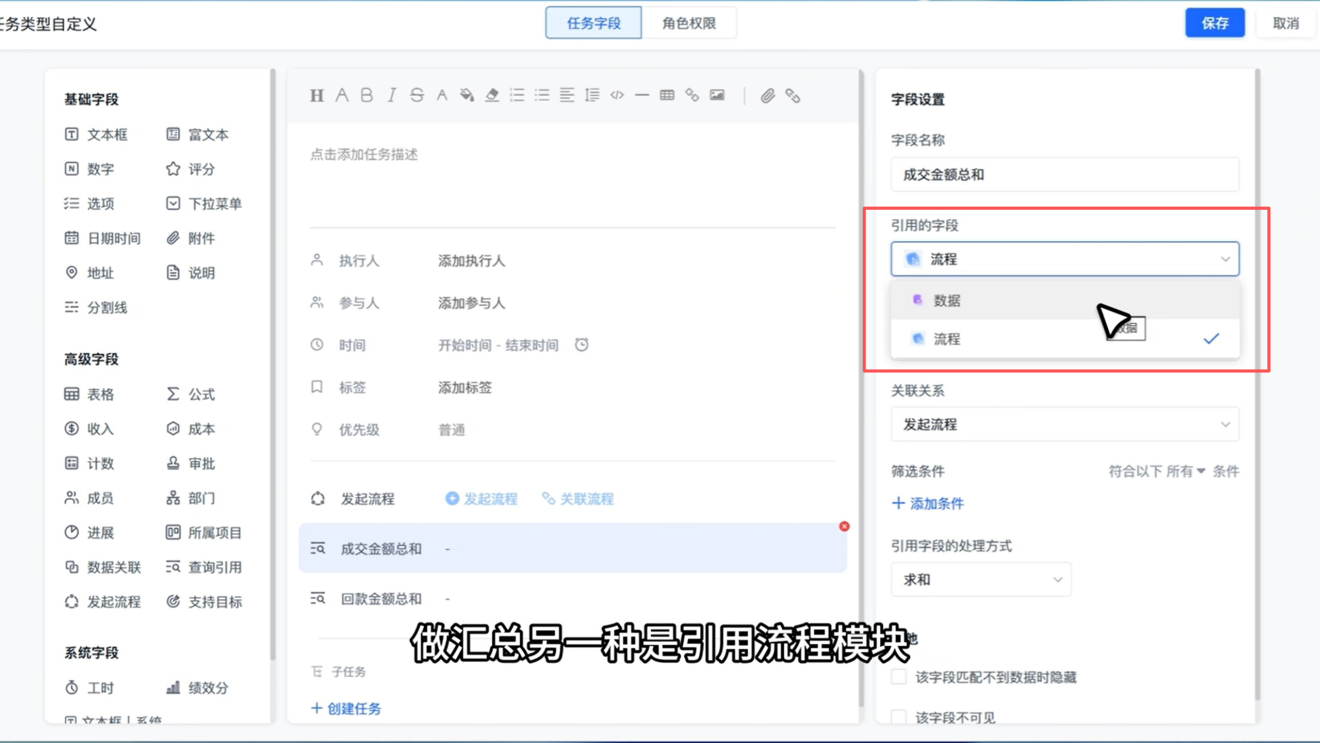Insert an image via toolbar icon
This screenshot has width=1320, height=743.
[x=717, y=96]
